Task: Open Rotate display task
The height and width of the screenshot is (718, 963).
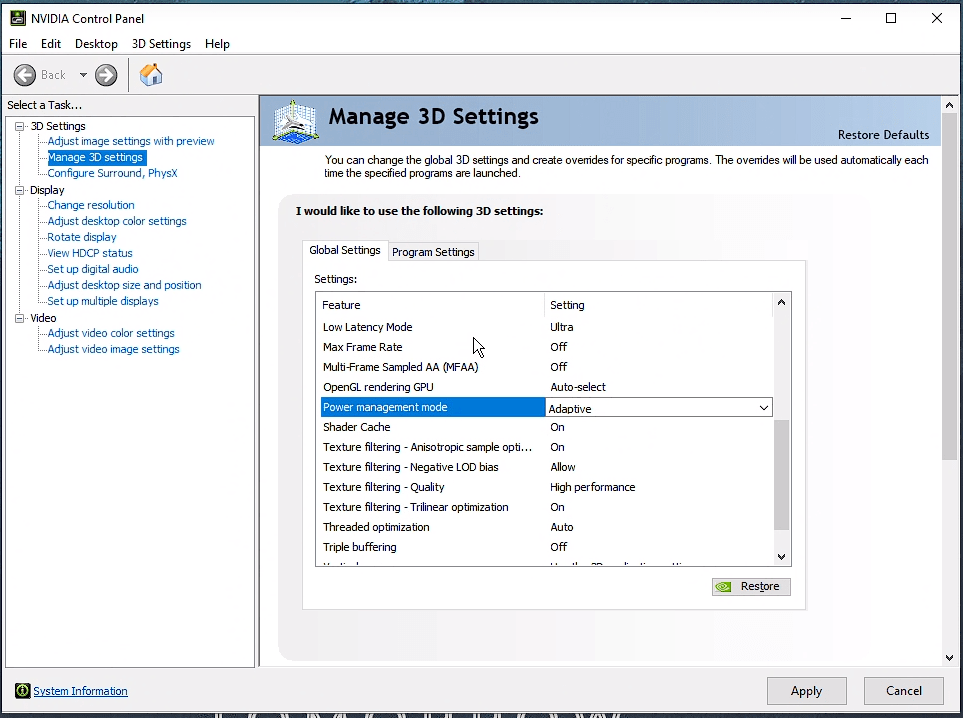Action: coord(82,237)
